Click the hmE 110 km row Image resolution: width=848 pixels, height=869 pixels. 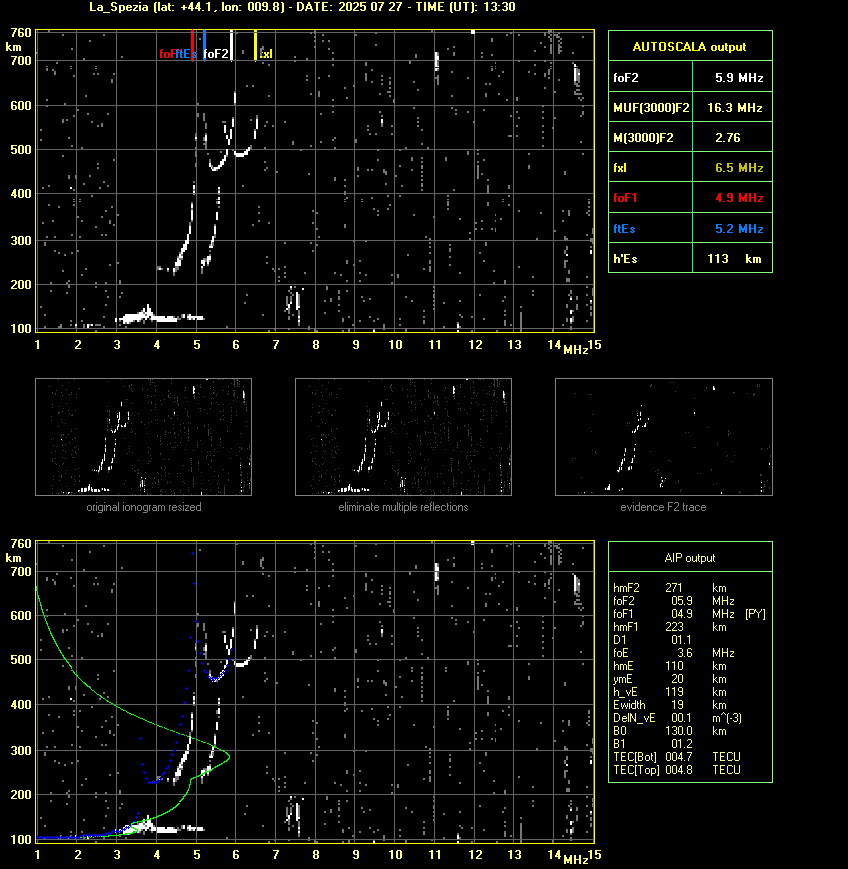pyautogui.click(x=670, y=666)
